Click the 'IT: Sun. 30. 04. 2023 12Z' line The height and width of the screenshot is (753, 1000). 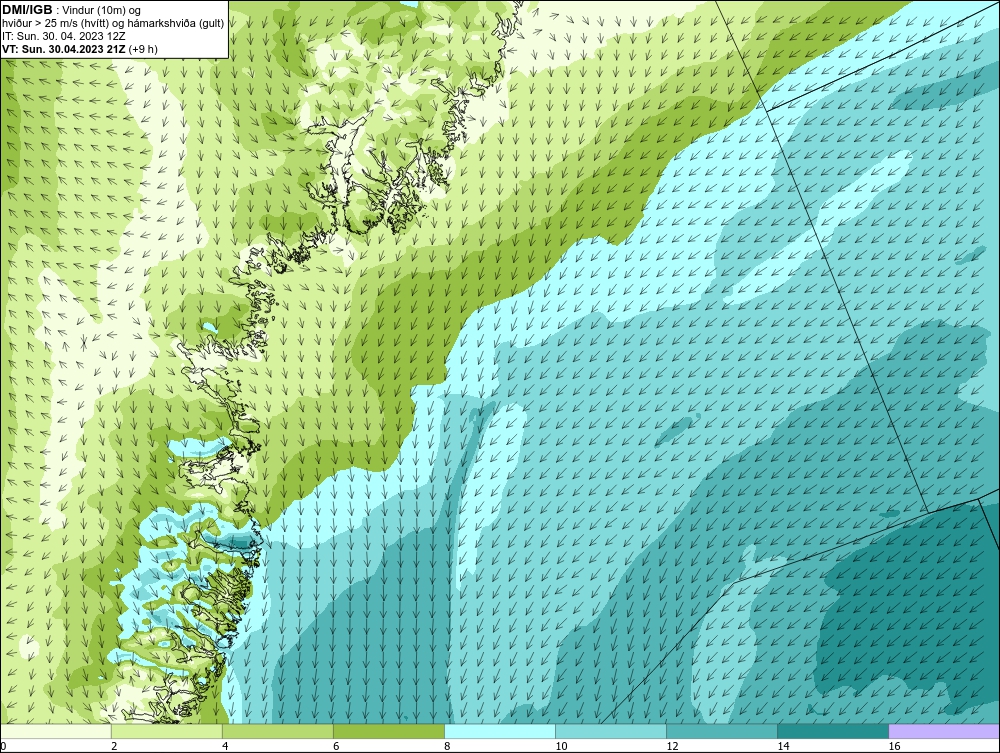(x=63, y=36)
